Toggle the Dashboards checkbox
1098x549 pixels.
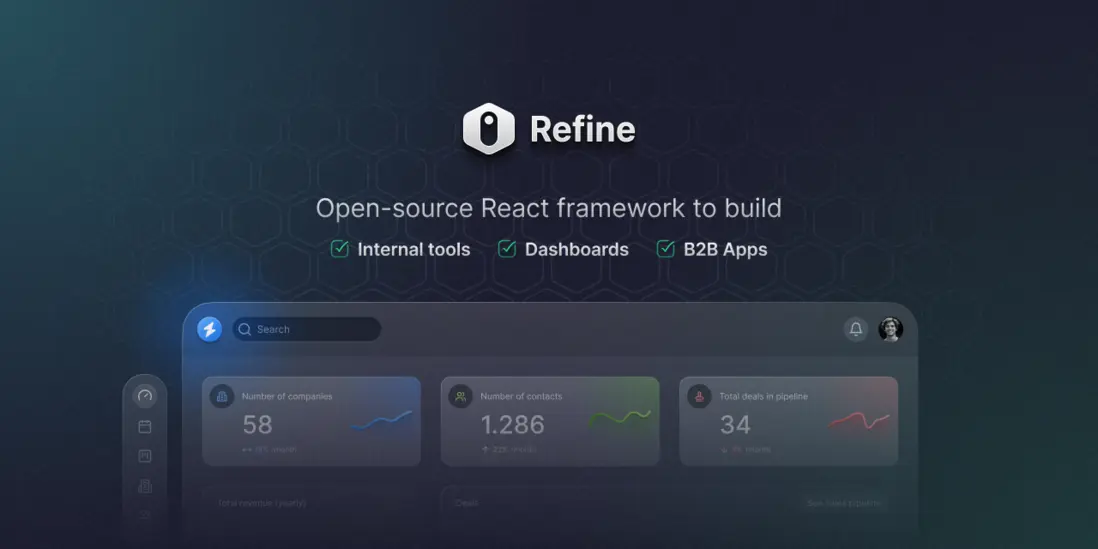[x=507, y=249]
